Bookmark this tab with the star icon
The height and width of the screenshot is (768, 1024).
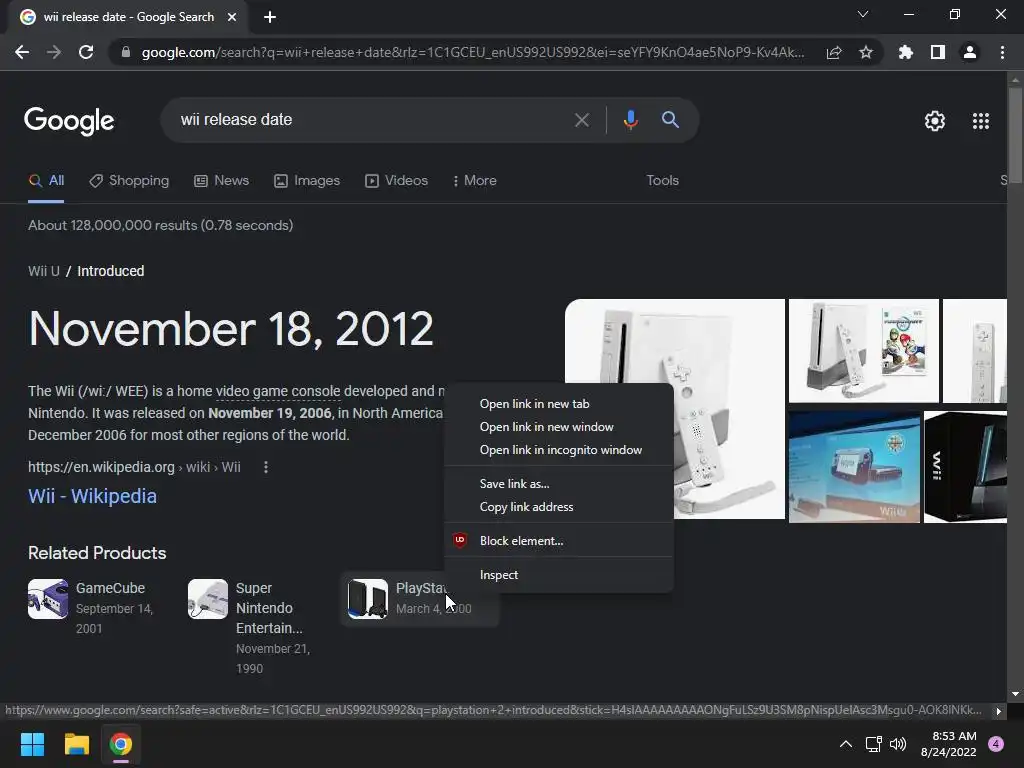pos(866,52)
